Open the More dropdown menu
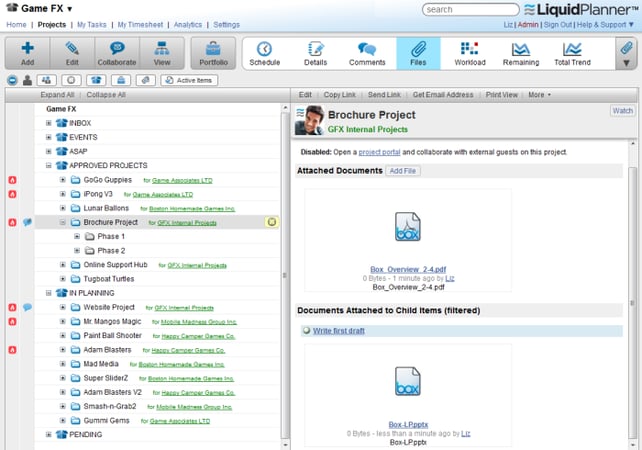The width and height of the screenshot is (642, 450). [539, 95]
